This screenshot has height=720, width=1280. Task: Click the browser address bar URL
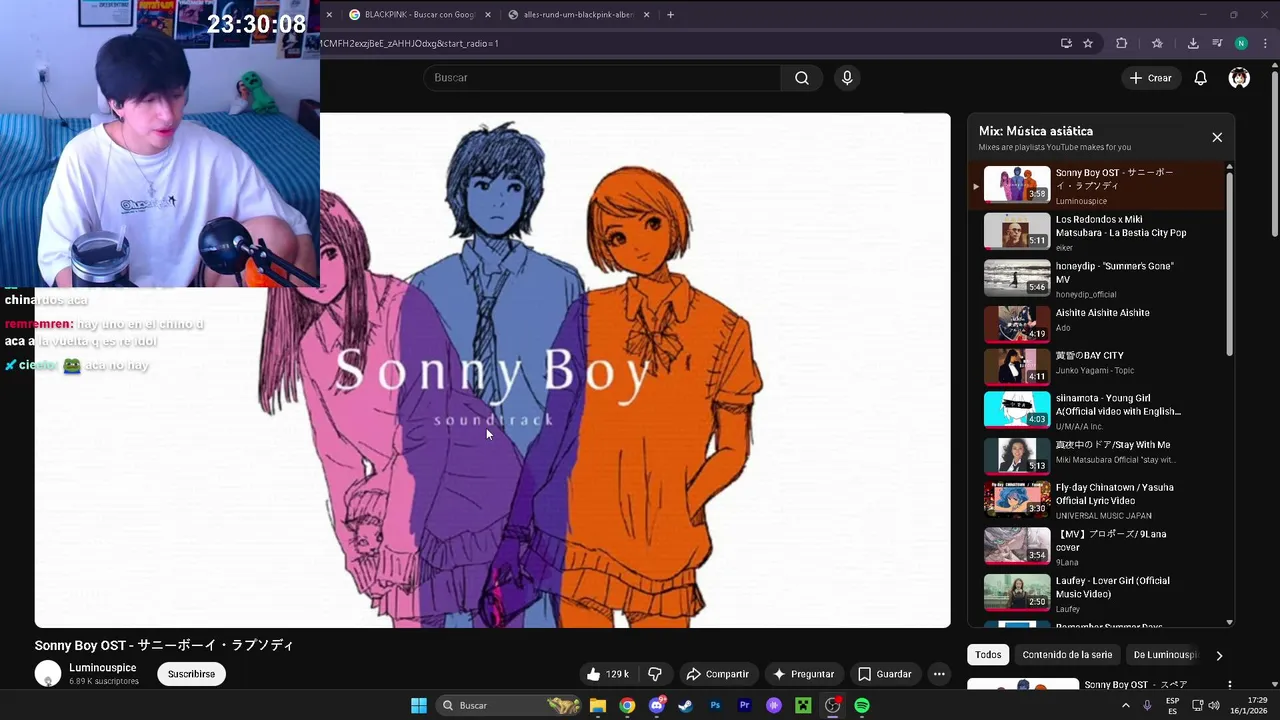coord(409,43)
